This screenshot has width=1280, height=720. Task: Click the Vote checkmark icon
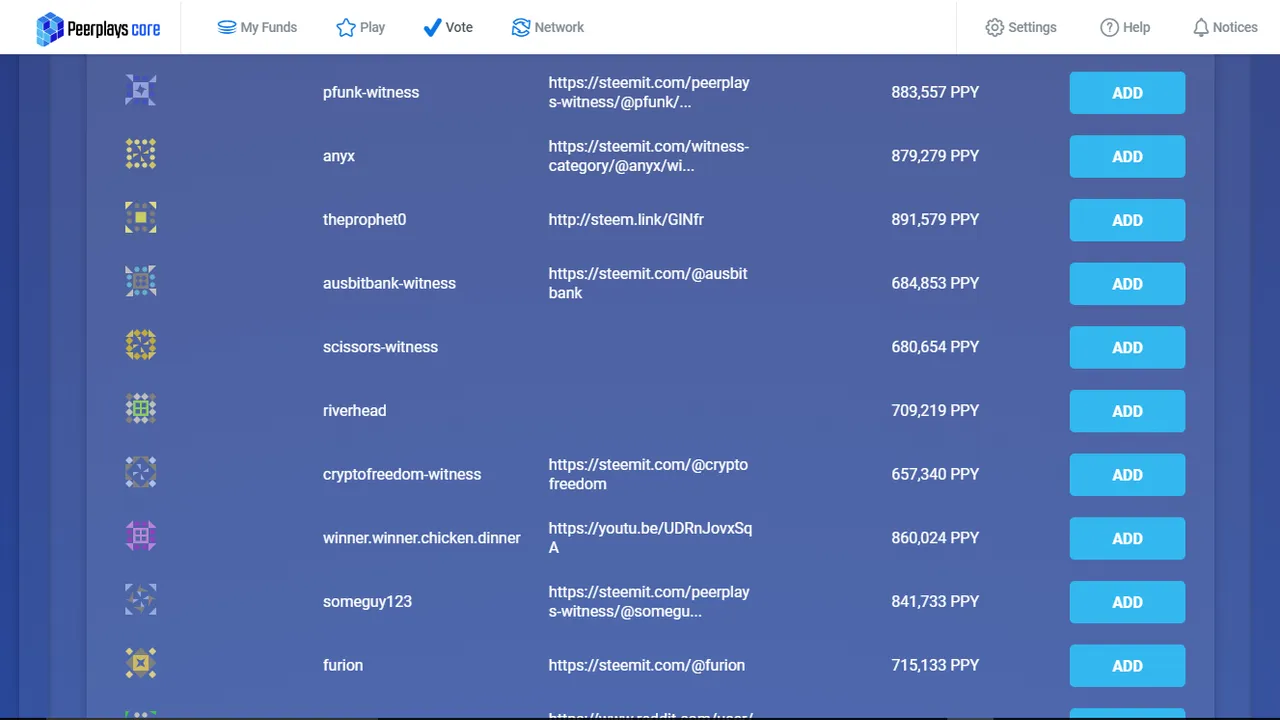click(x=432, y=27)
